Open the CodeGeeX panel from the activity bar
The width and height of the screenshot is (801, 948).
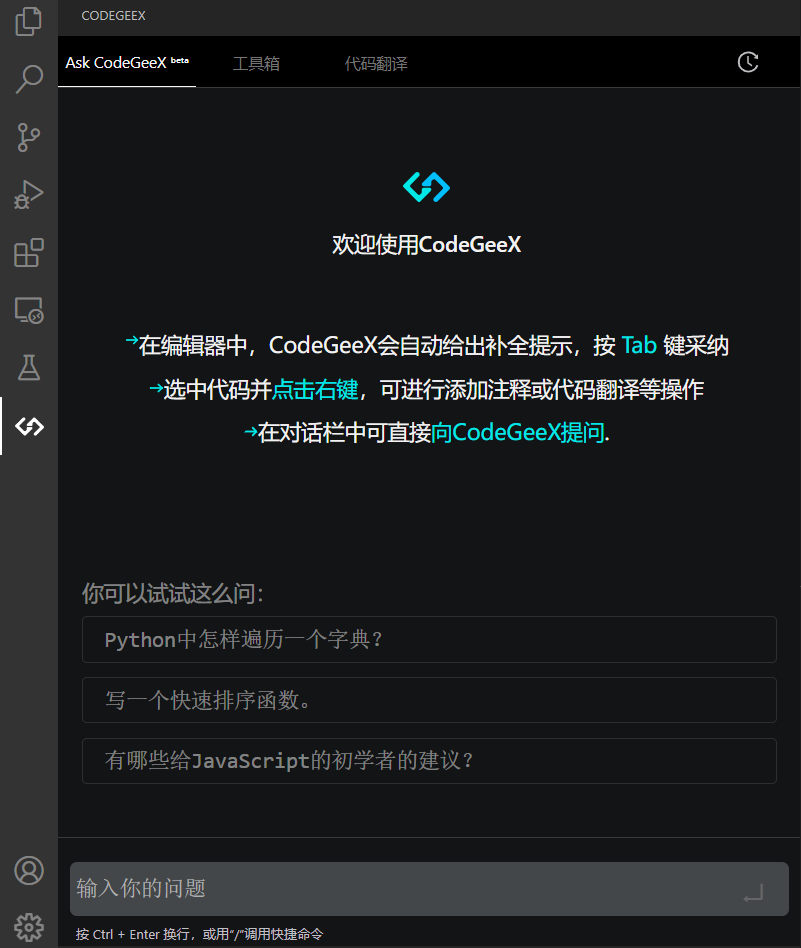point(29,426)
